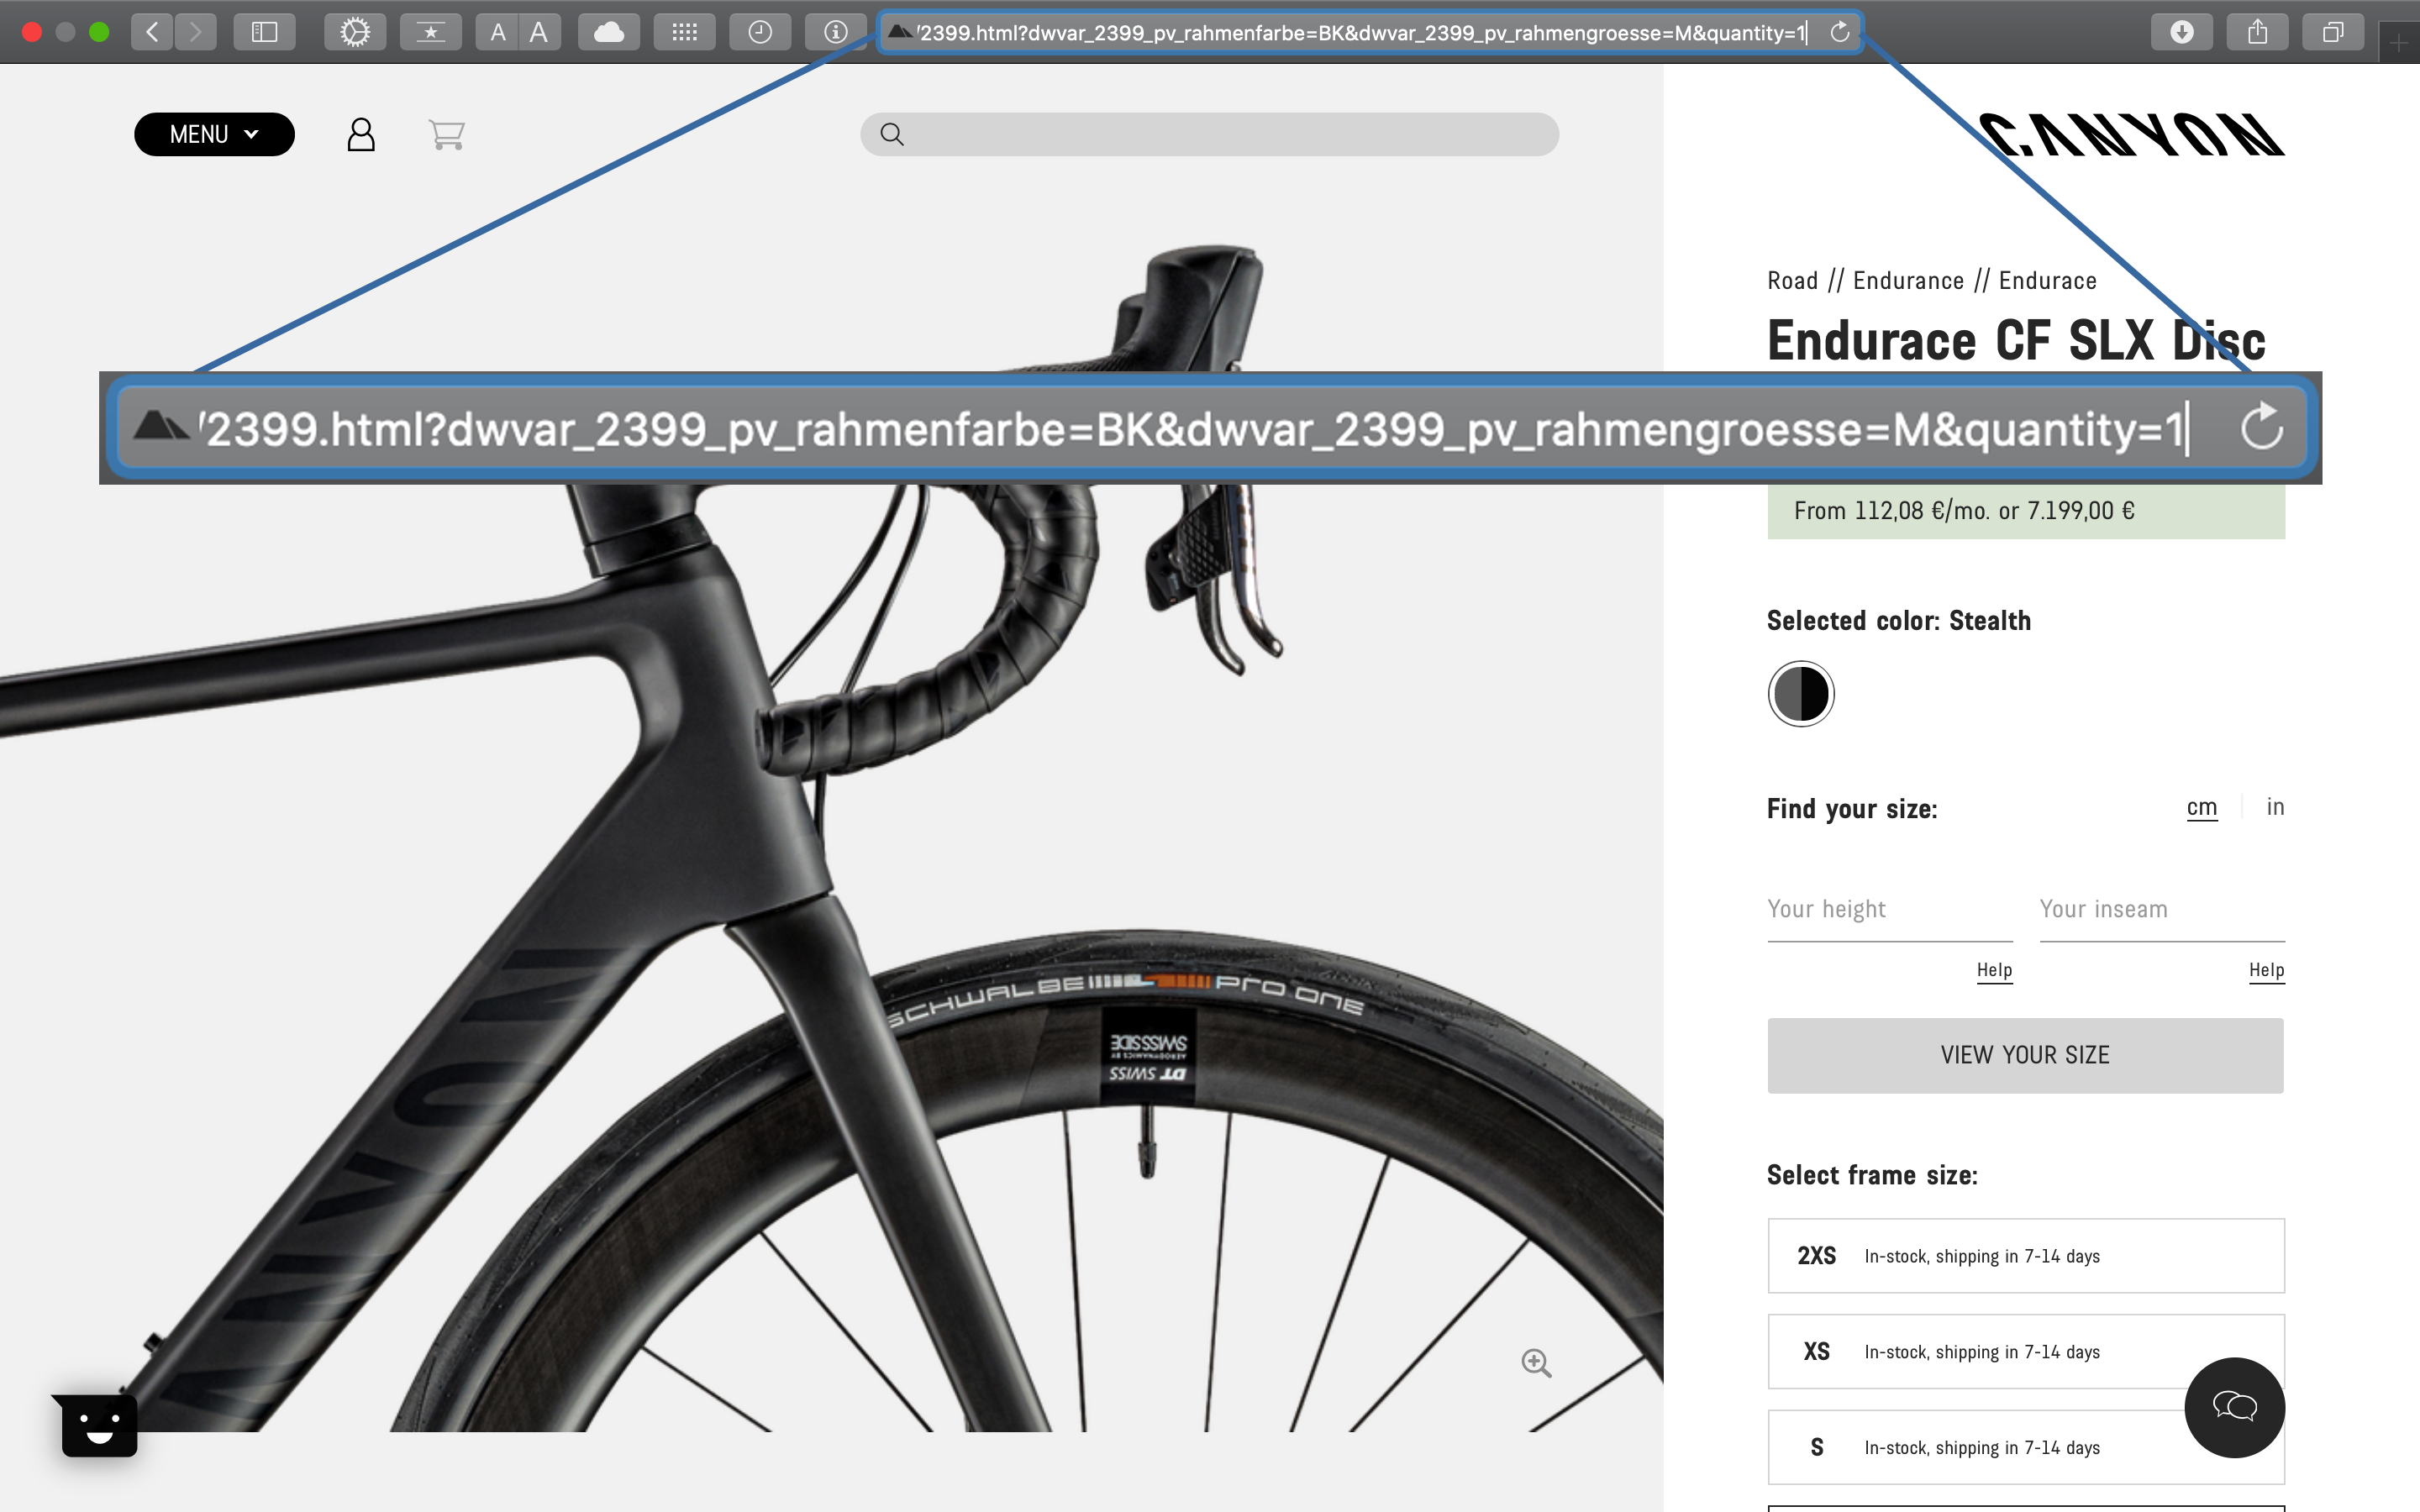
Task: Click the share icon in Safari toolbar
Action: point(2257,32)
